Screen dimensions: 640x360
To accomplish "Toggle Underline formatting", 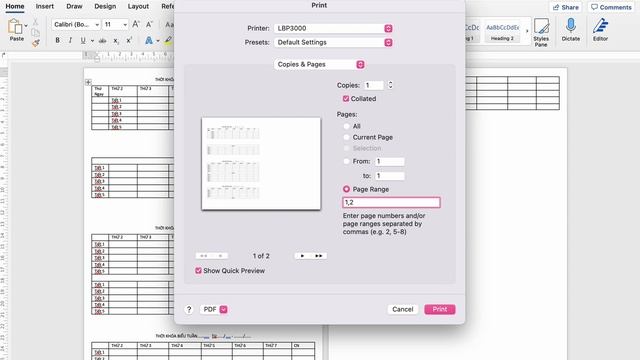I will 83,40.
